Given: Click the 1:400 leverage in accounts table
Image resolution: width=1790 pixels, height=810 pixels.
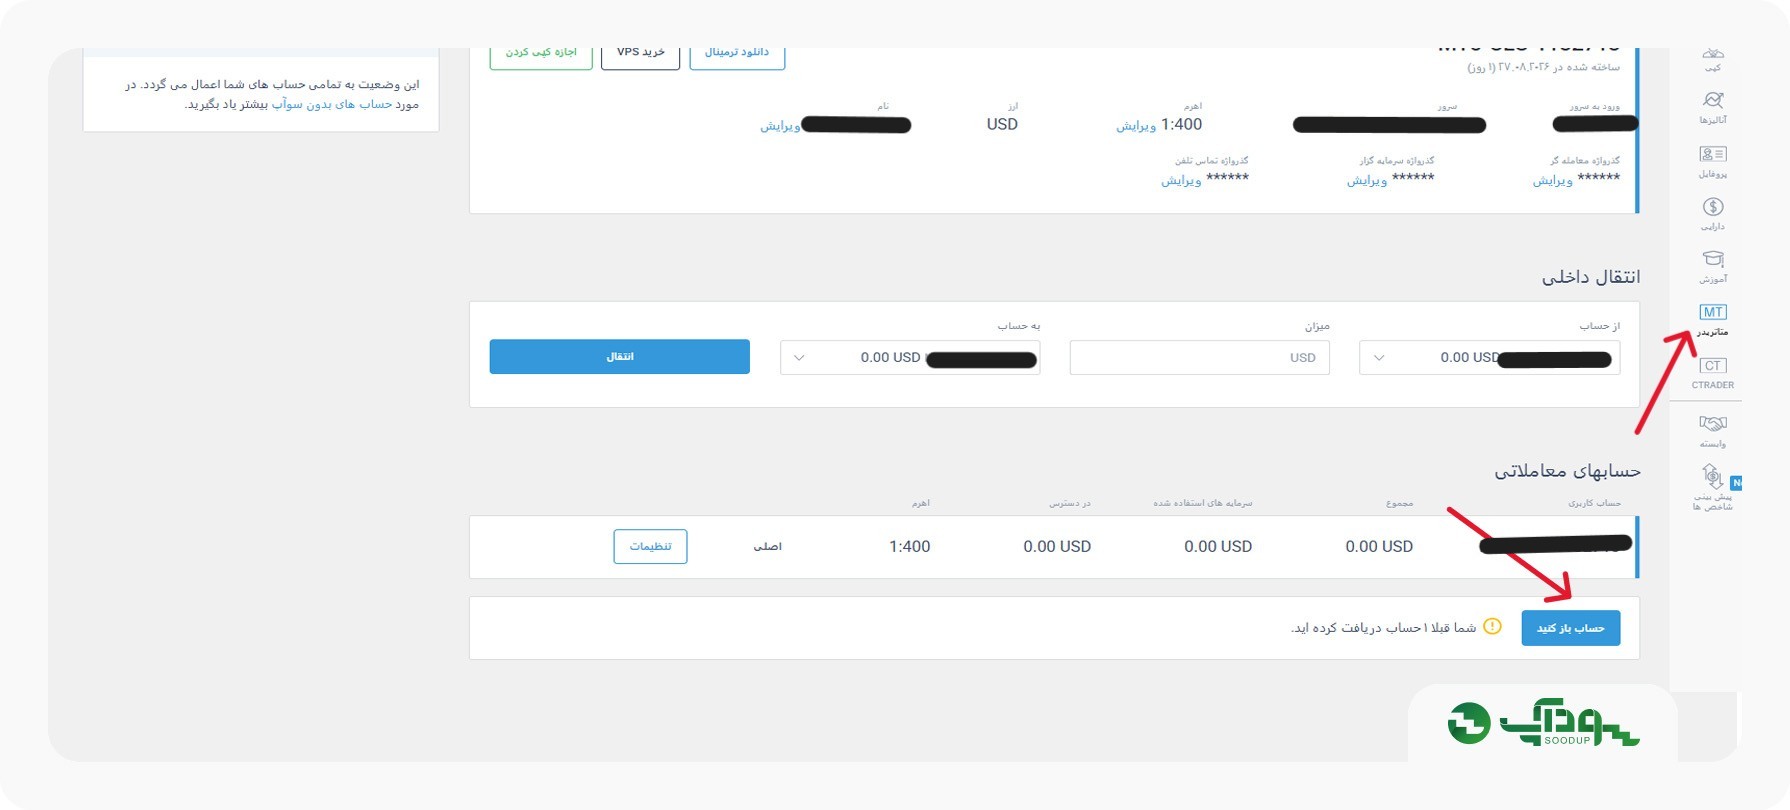Looking at the screenshot, I should pyautogui.click(x=910, y=546).
